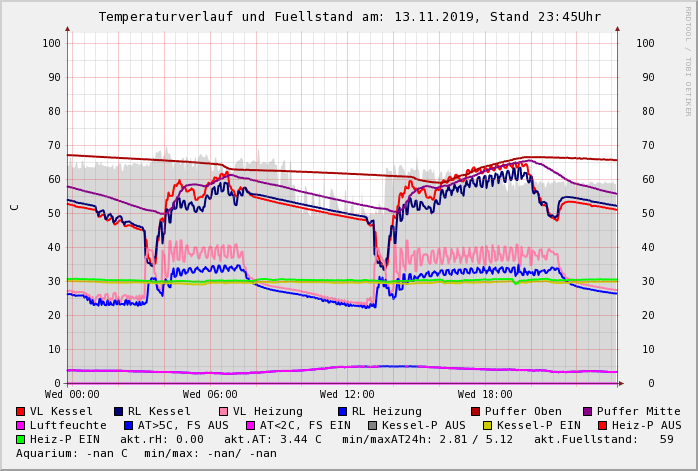Select the pink VL Heizung legend swatch
The width and height of the screenshot is (698, 471).
pos(223,411)
